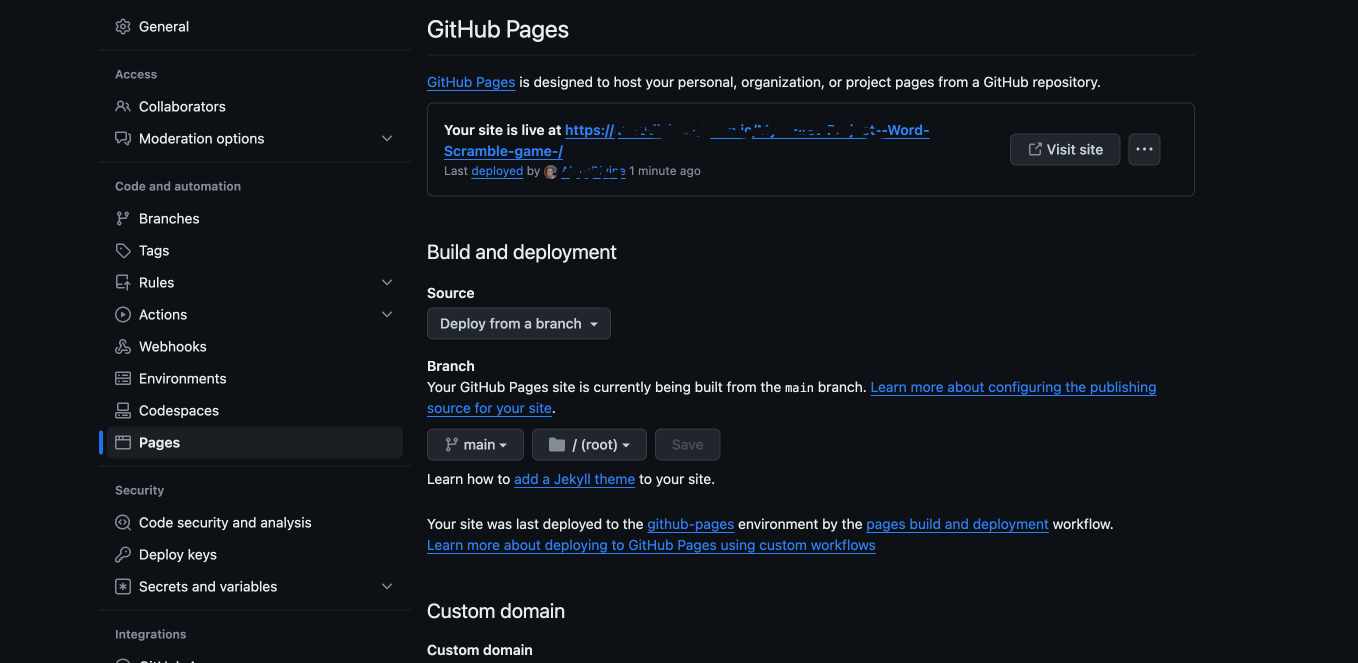
Task: Click the Collaborators people icon
Action: [x=123, y=107]
